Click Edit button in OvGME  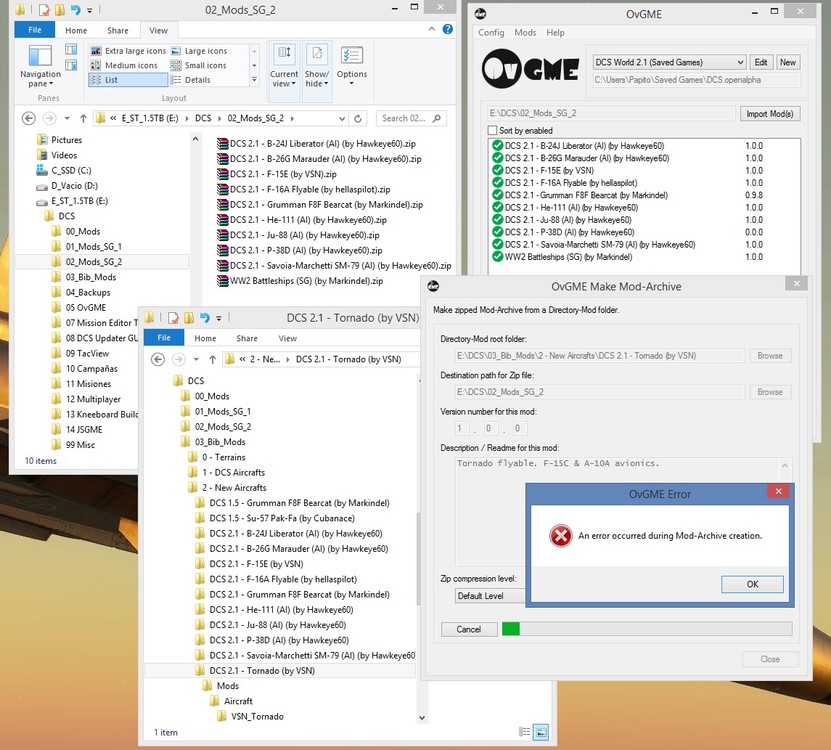point(761,62)
